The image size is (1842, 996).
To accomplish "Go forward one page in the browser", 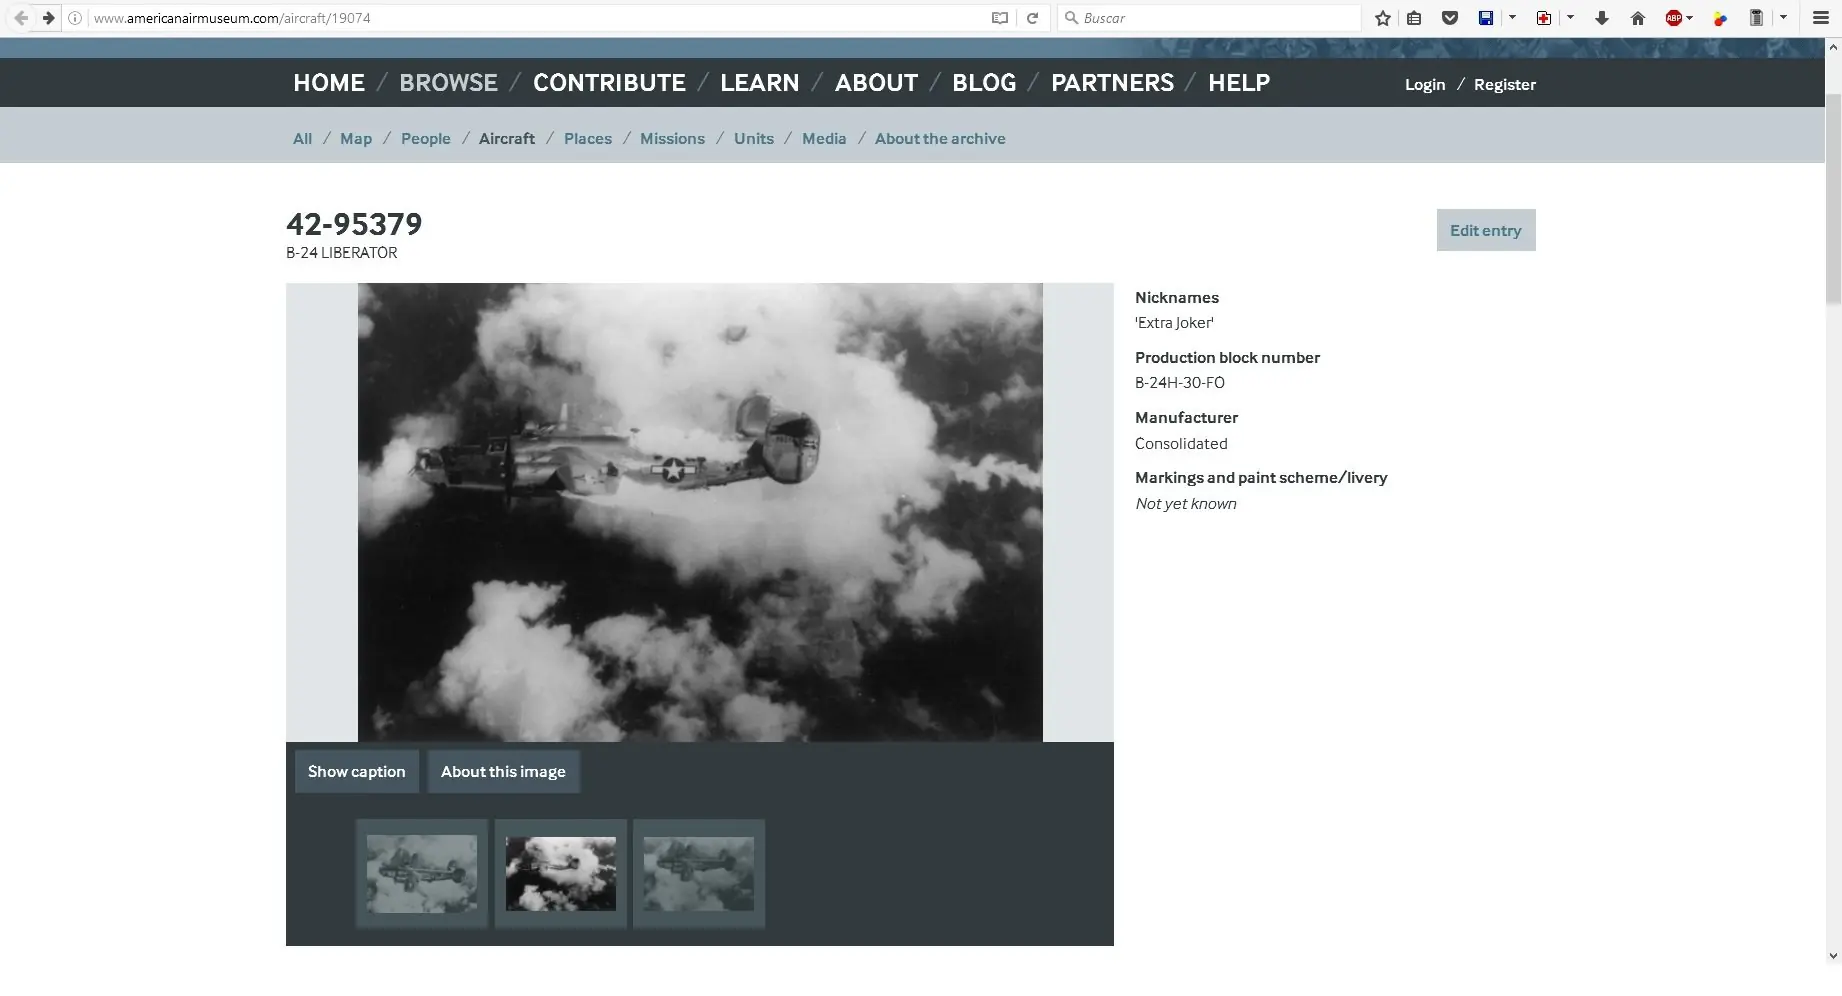I will (x=47, y=18).
